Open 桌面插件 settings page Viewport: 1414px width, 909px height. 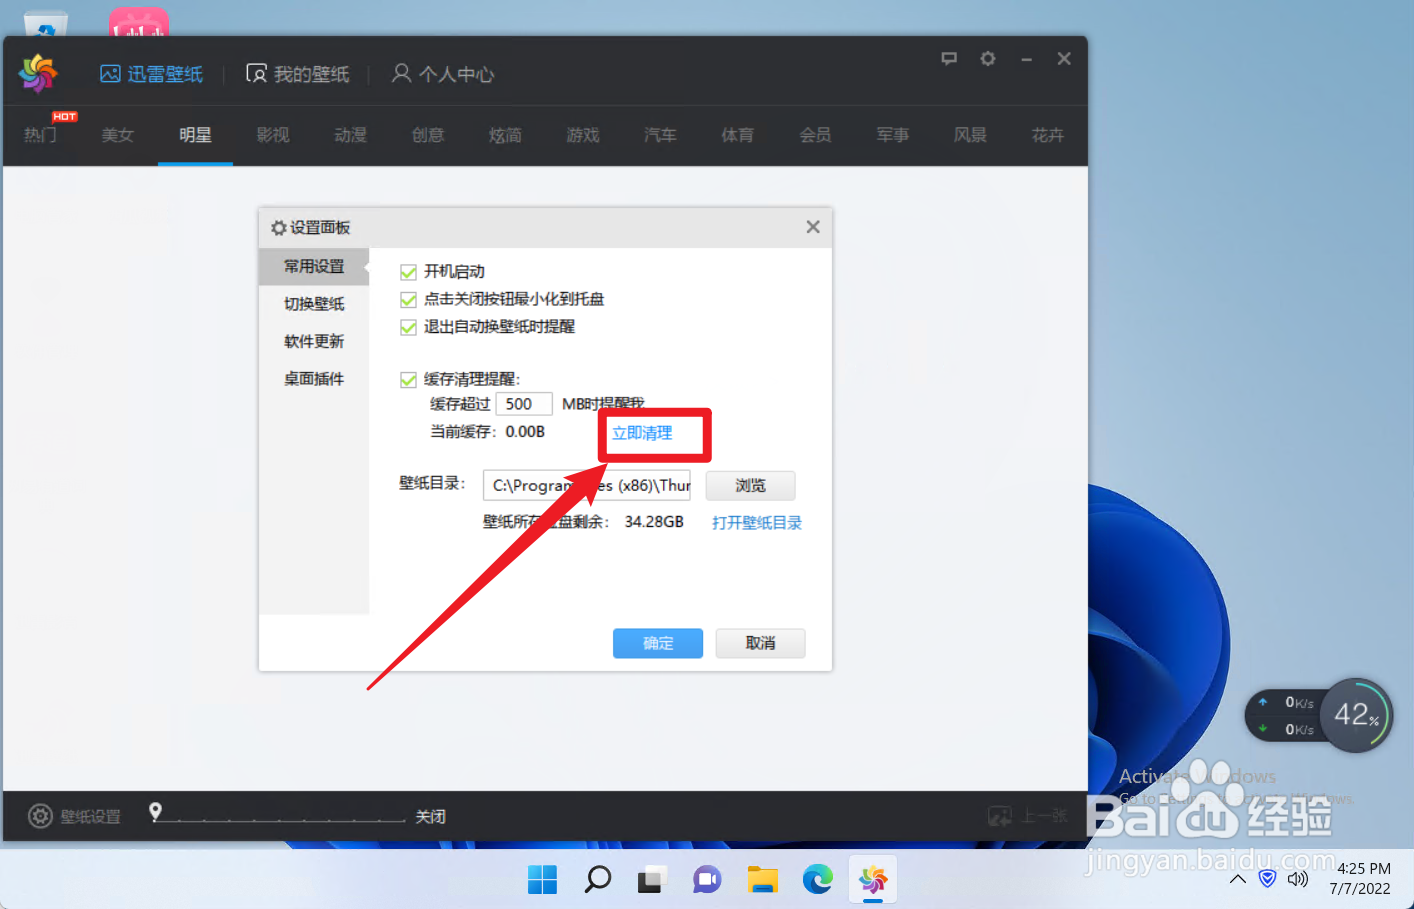point(314,379)
